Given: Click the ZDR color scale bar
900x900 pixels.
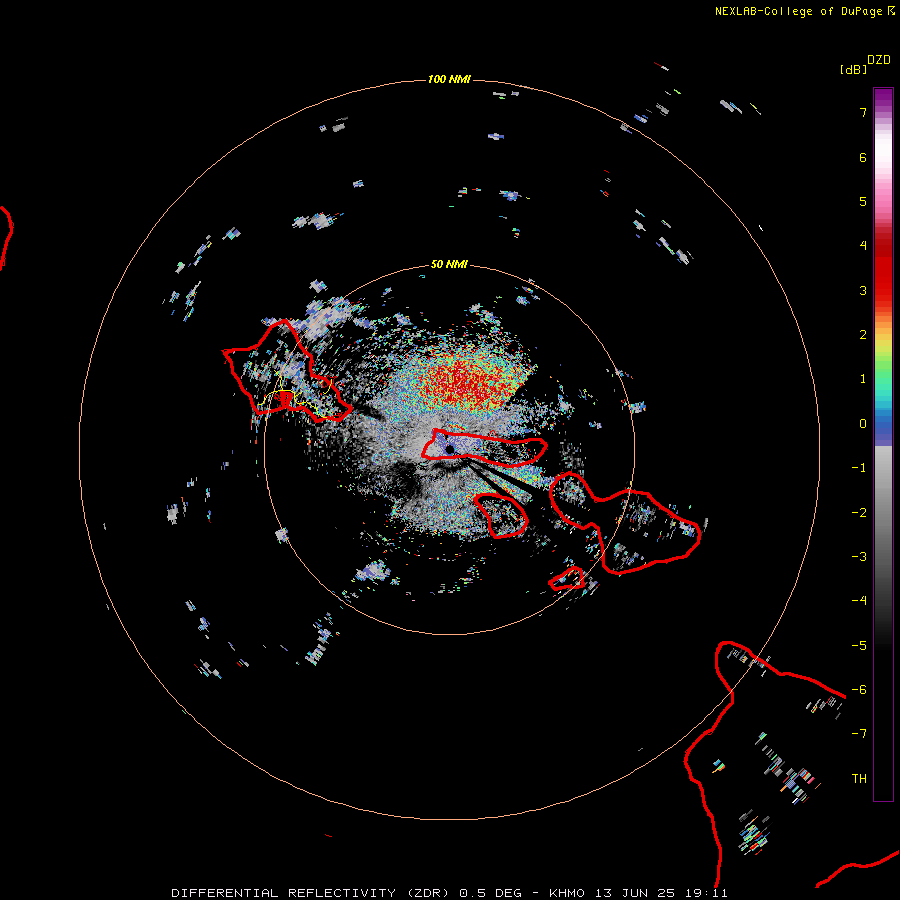Looking at the screenshot, I should coord(883,444).
